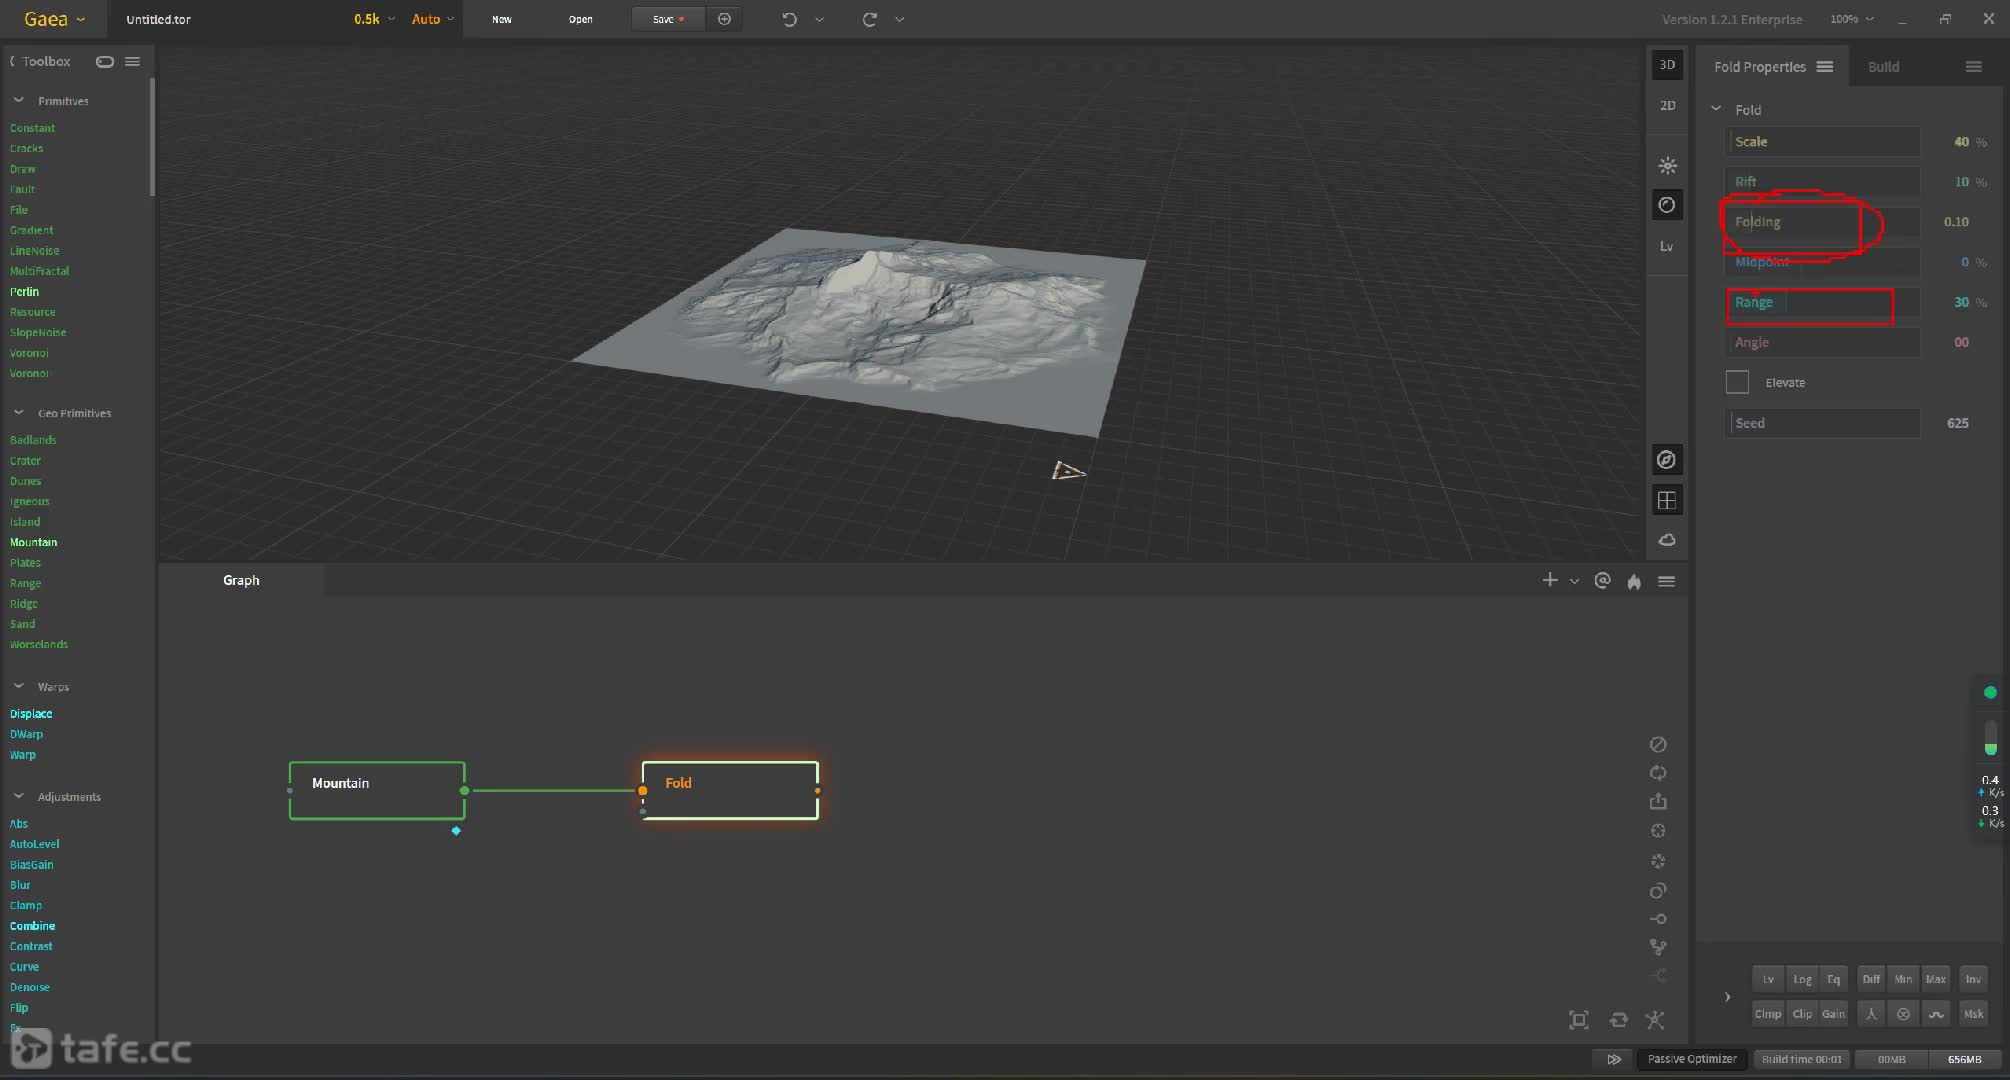Select the Graph tab

click(x=241, y=580)
